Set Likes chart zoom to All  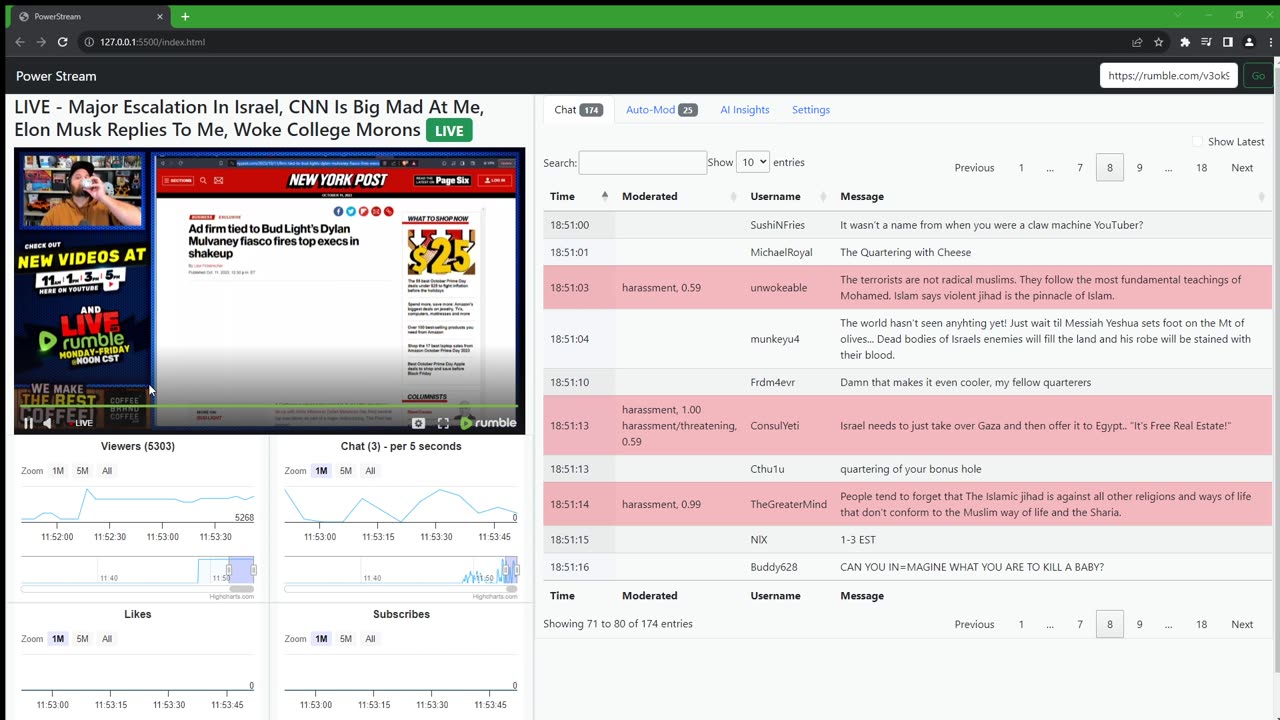[107, 639]
